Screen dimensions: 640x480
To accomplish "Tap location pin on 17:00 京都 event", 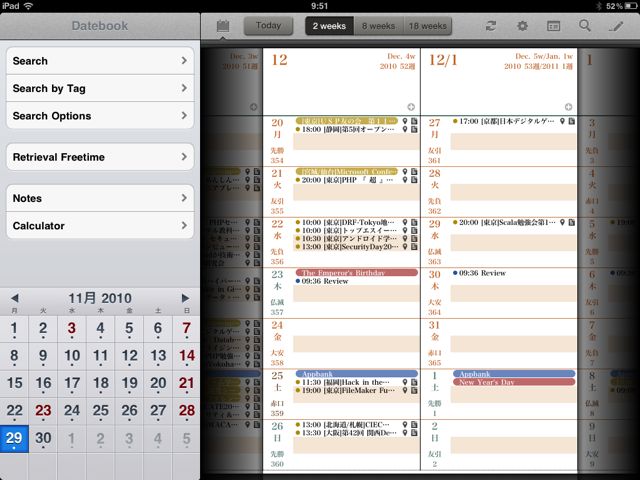I will pyautogui.click(x=562, y=121).
